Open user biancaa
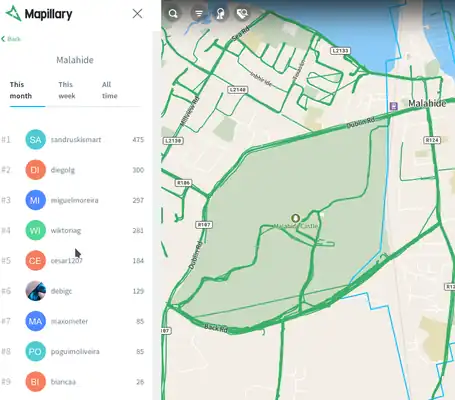The height and width of the screenshot is (400, 455). coord(63,382)
